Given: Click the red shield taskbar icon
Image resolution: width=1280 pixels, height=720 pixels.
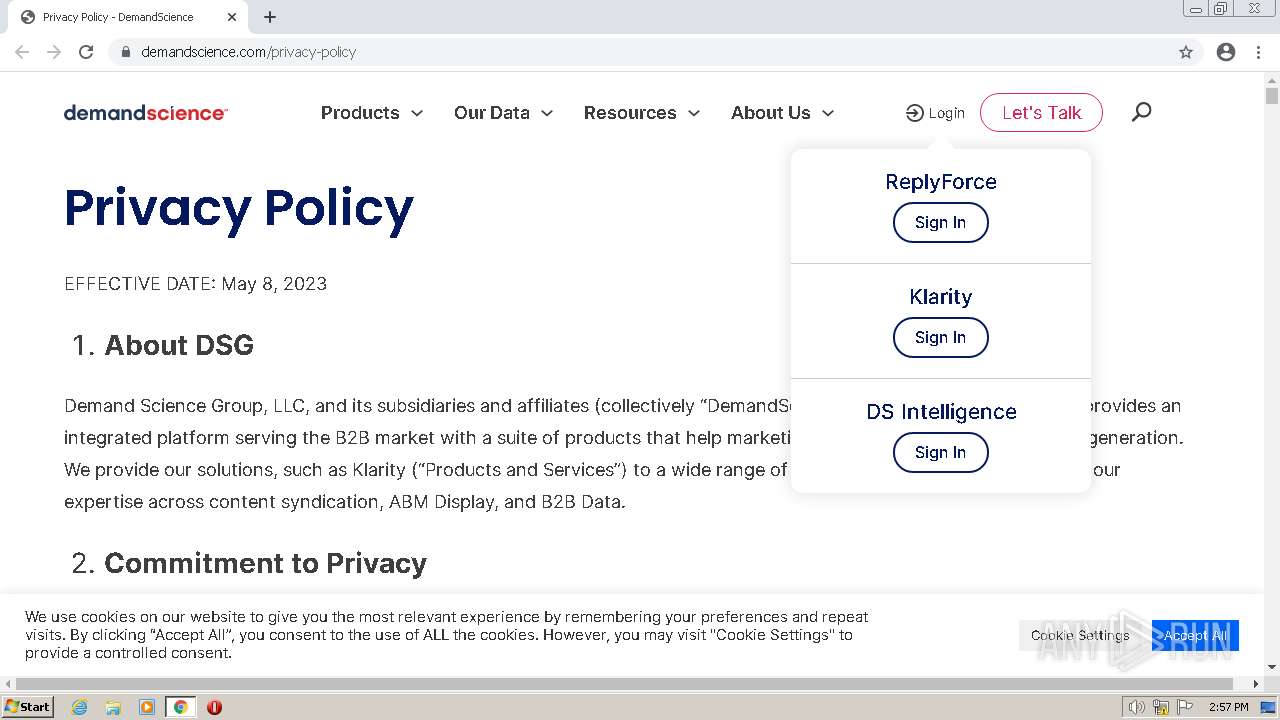Looking at the screenshot, I should click(x=214, y=707).
